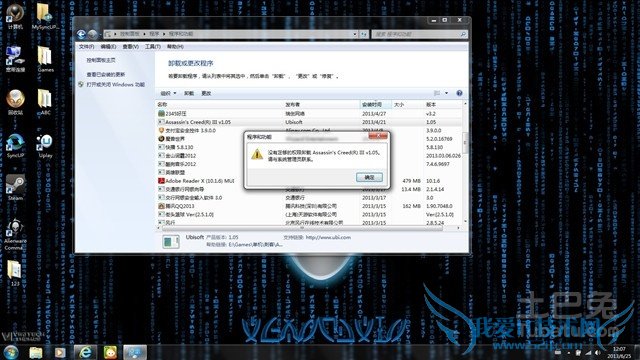Screen dimensions: 640x360
Task: Open the Uplay desktop shortcut
Action: click(44, 146)
